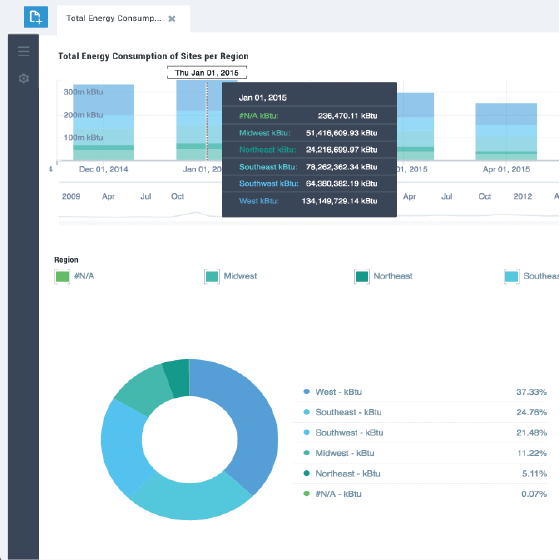Click the Southwest - kBtu legend dot

(306, 432)
